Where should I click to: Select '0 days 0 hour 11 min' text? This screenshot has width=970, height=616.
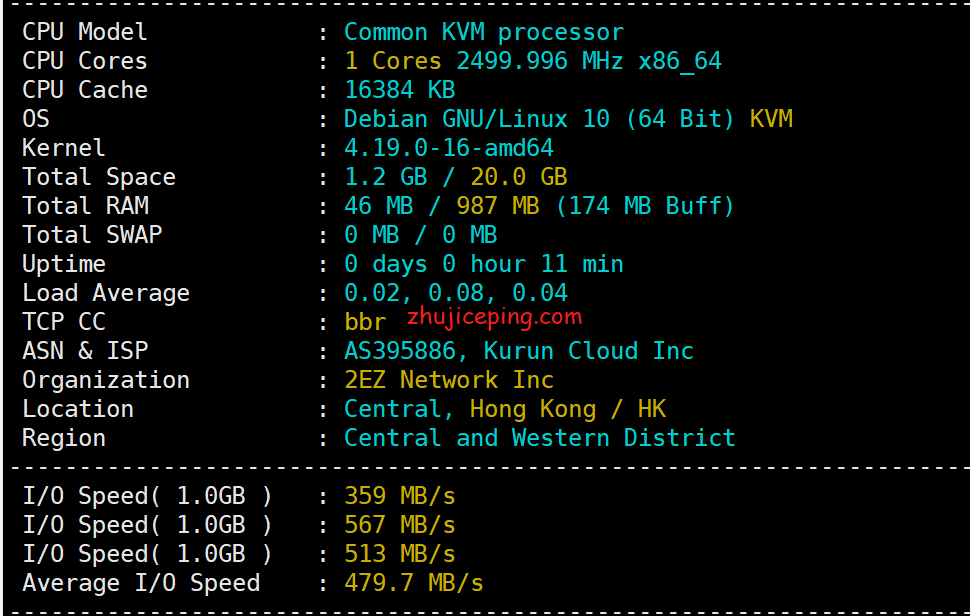(484, 264)
